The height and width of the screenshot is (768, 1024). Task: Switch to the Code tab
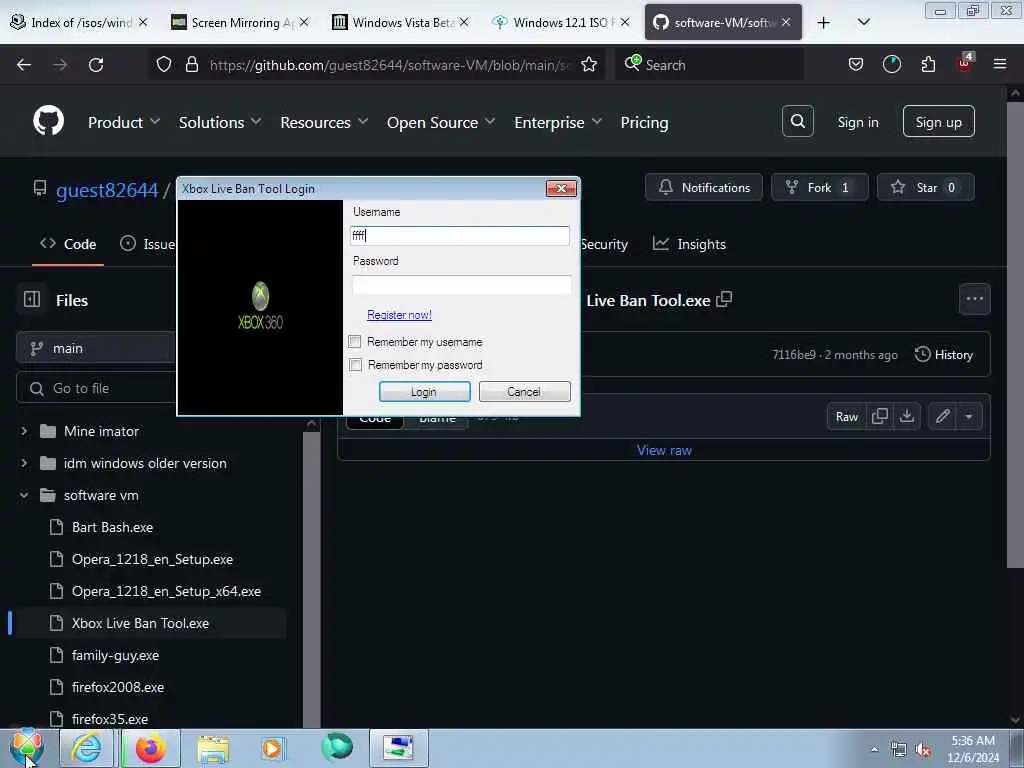[68, 244]
